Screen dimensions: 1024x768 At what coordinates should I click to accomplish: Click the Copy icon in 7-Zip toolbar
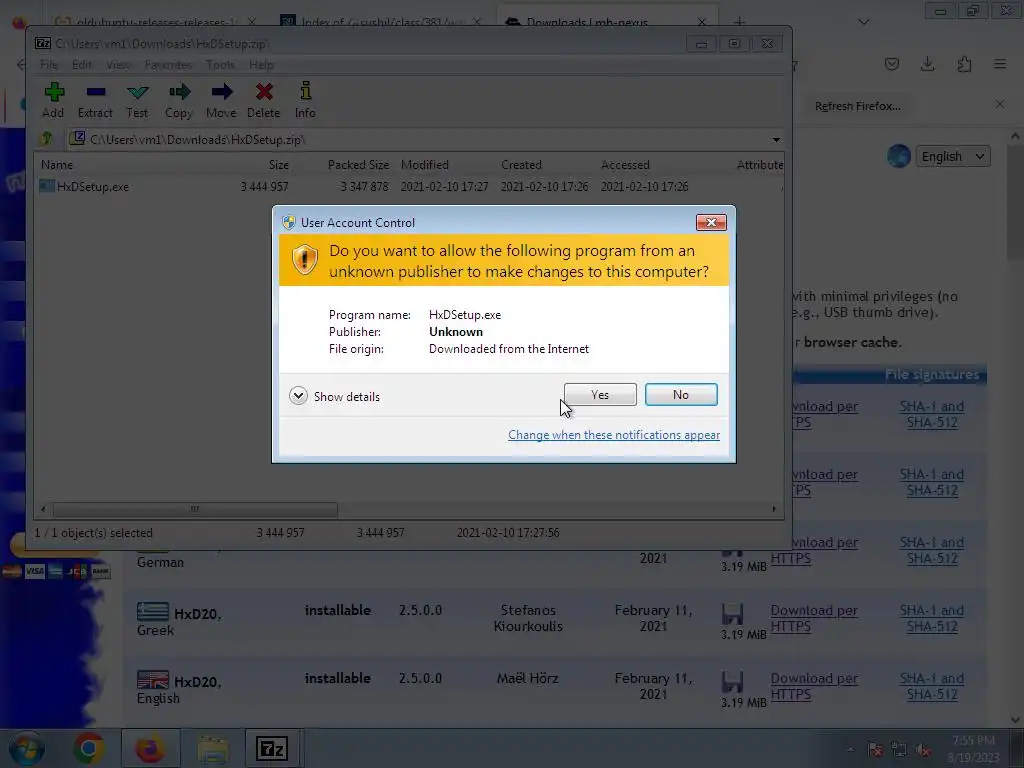click(179, 100)
